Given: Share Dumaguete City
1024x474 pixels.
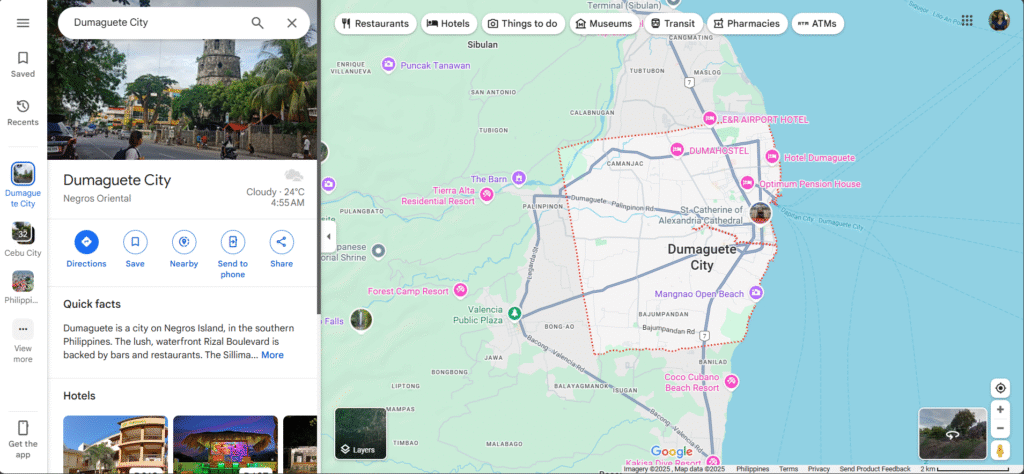Looking at the screenshot, I should point(281,249).
